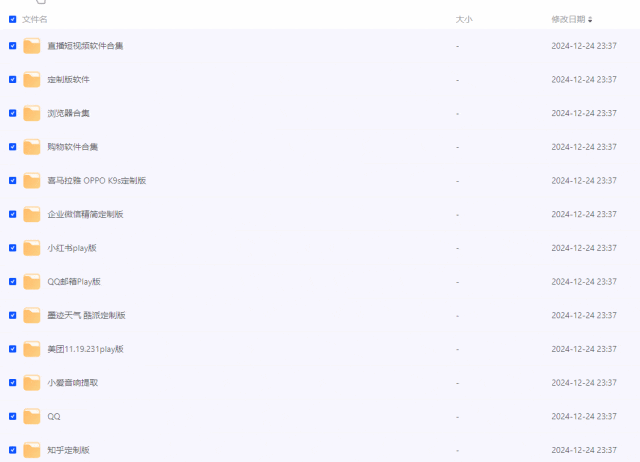Open folder icon for 喜马拉雅 OPPO K9s定制版
640x462 pixels.
[31, 180]
